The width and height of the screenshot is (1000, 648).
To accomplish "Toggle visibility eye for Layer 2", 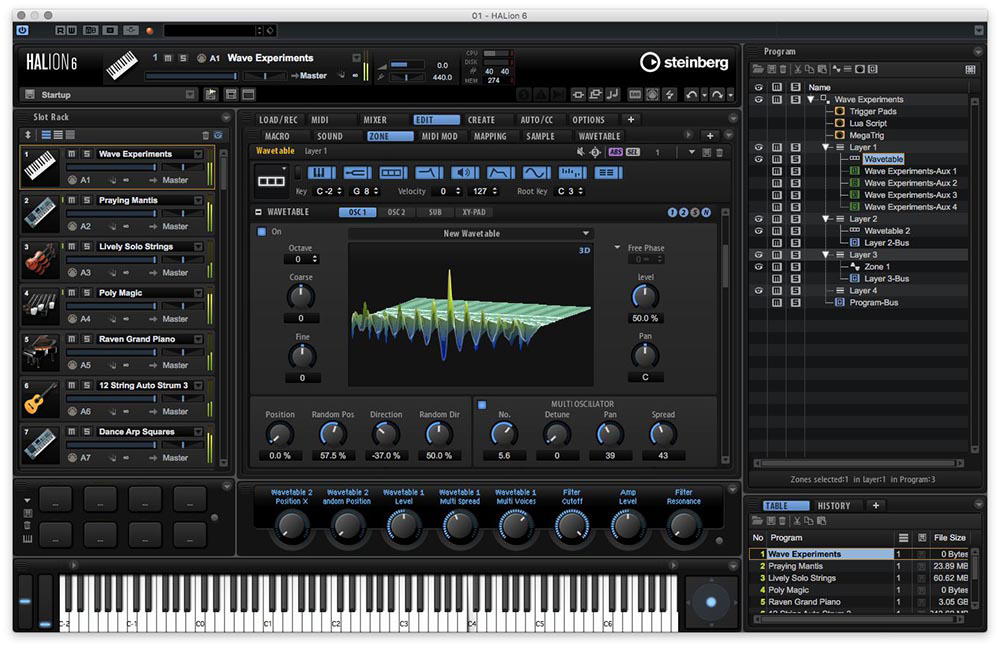I will [x=758, y=219].
